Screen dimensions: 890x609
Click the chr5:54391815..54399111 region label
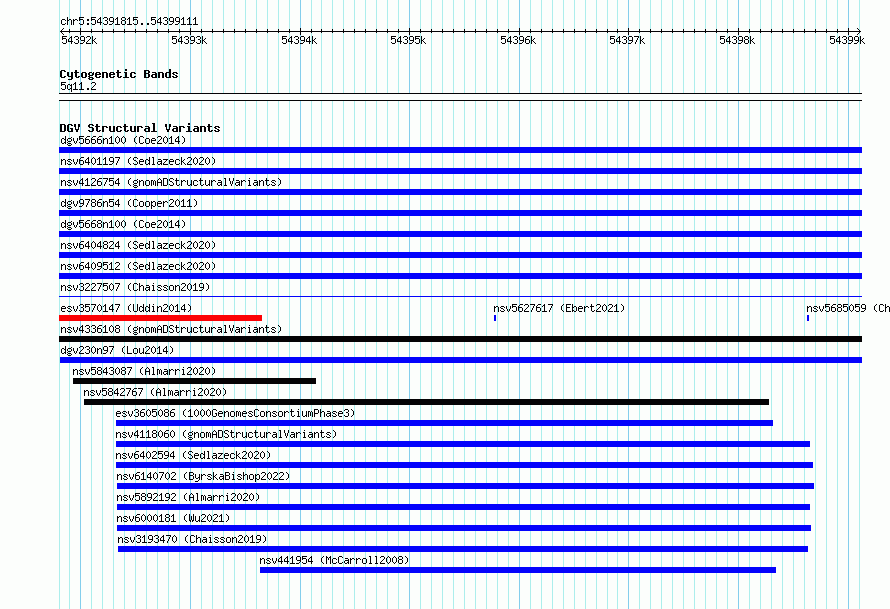pyautogui.click(x=129, y=22)
